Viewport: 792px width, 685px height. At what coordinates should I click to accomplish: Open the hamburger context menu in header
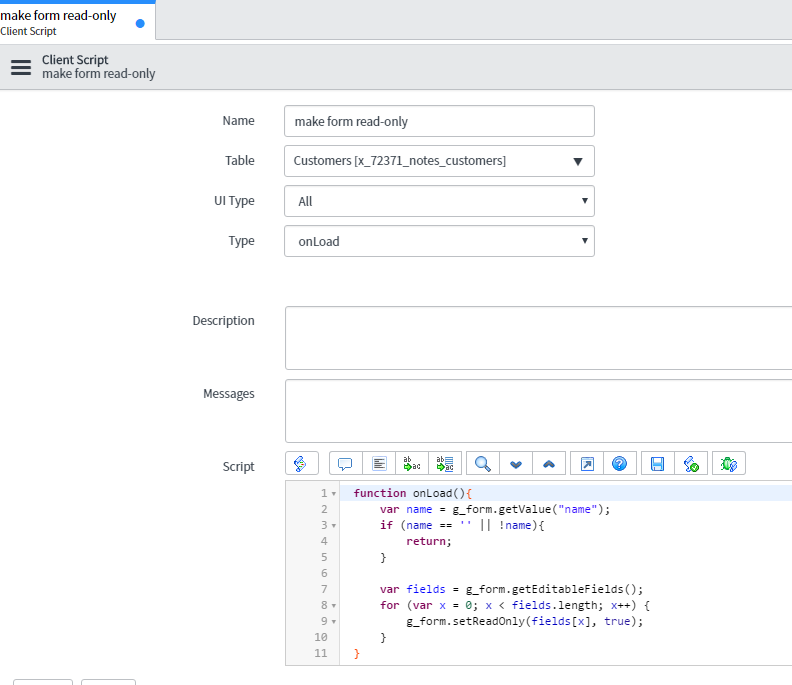coord(21,67)
